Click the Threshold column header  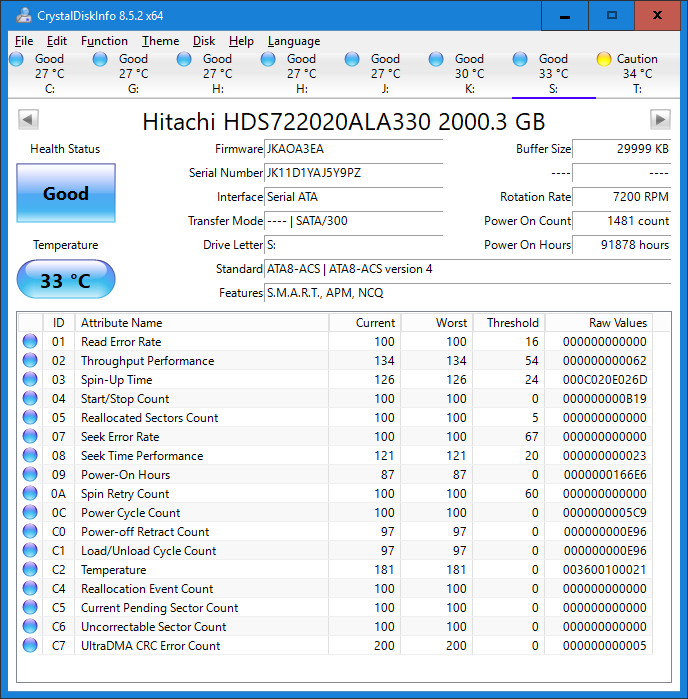point(509,322)
